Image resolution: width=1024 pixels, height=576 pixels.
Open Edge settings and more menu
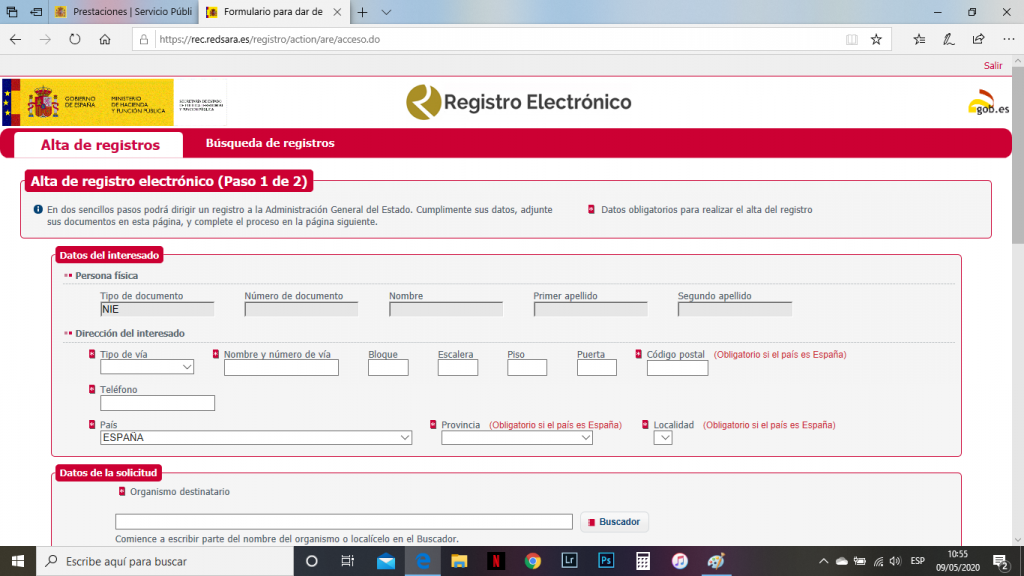[1007, 40]
